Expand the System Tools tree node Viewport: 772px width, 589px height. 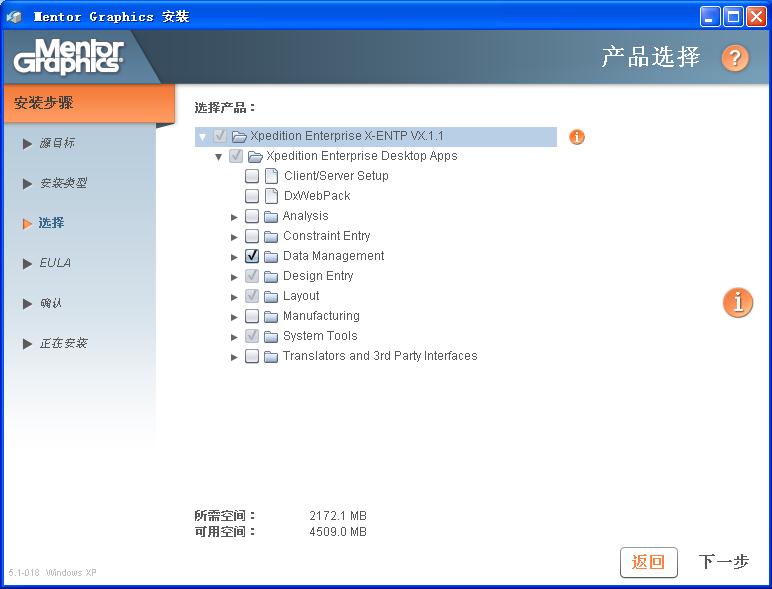pyautogui.click(x=234, y=337)
